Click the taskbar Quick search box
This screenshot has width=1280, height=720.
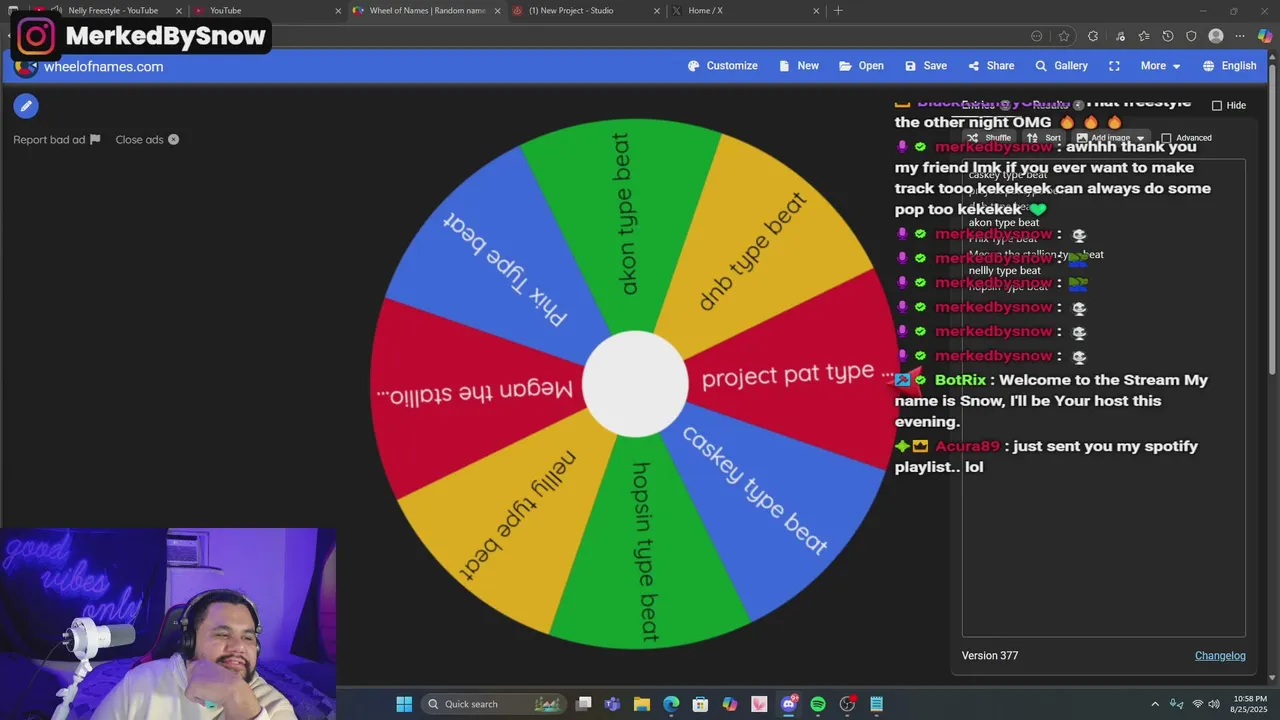tap(492, 704)
